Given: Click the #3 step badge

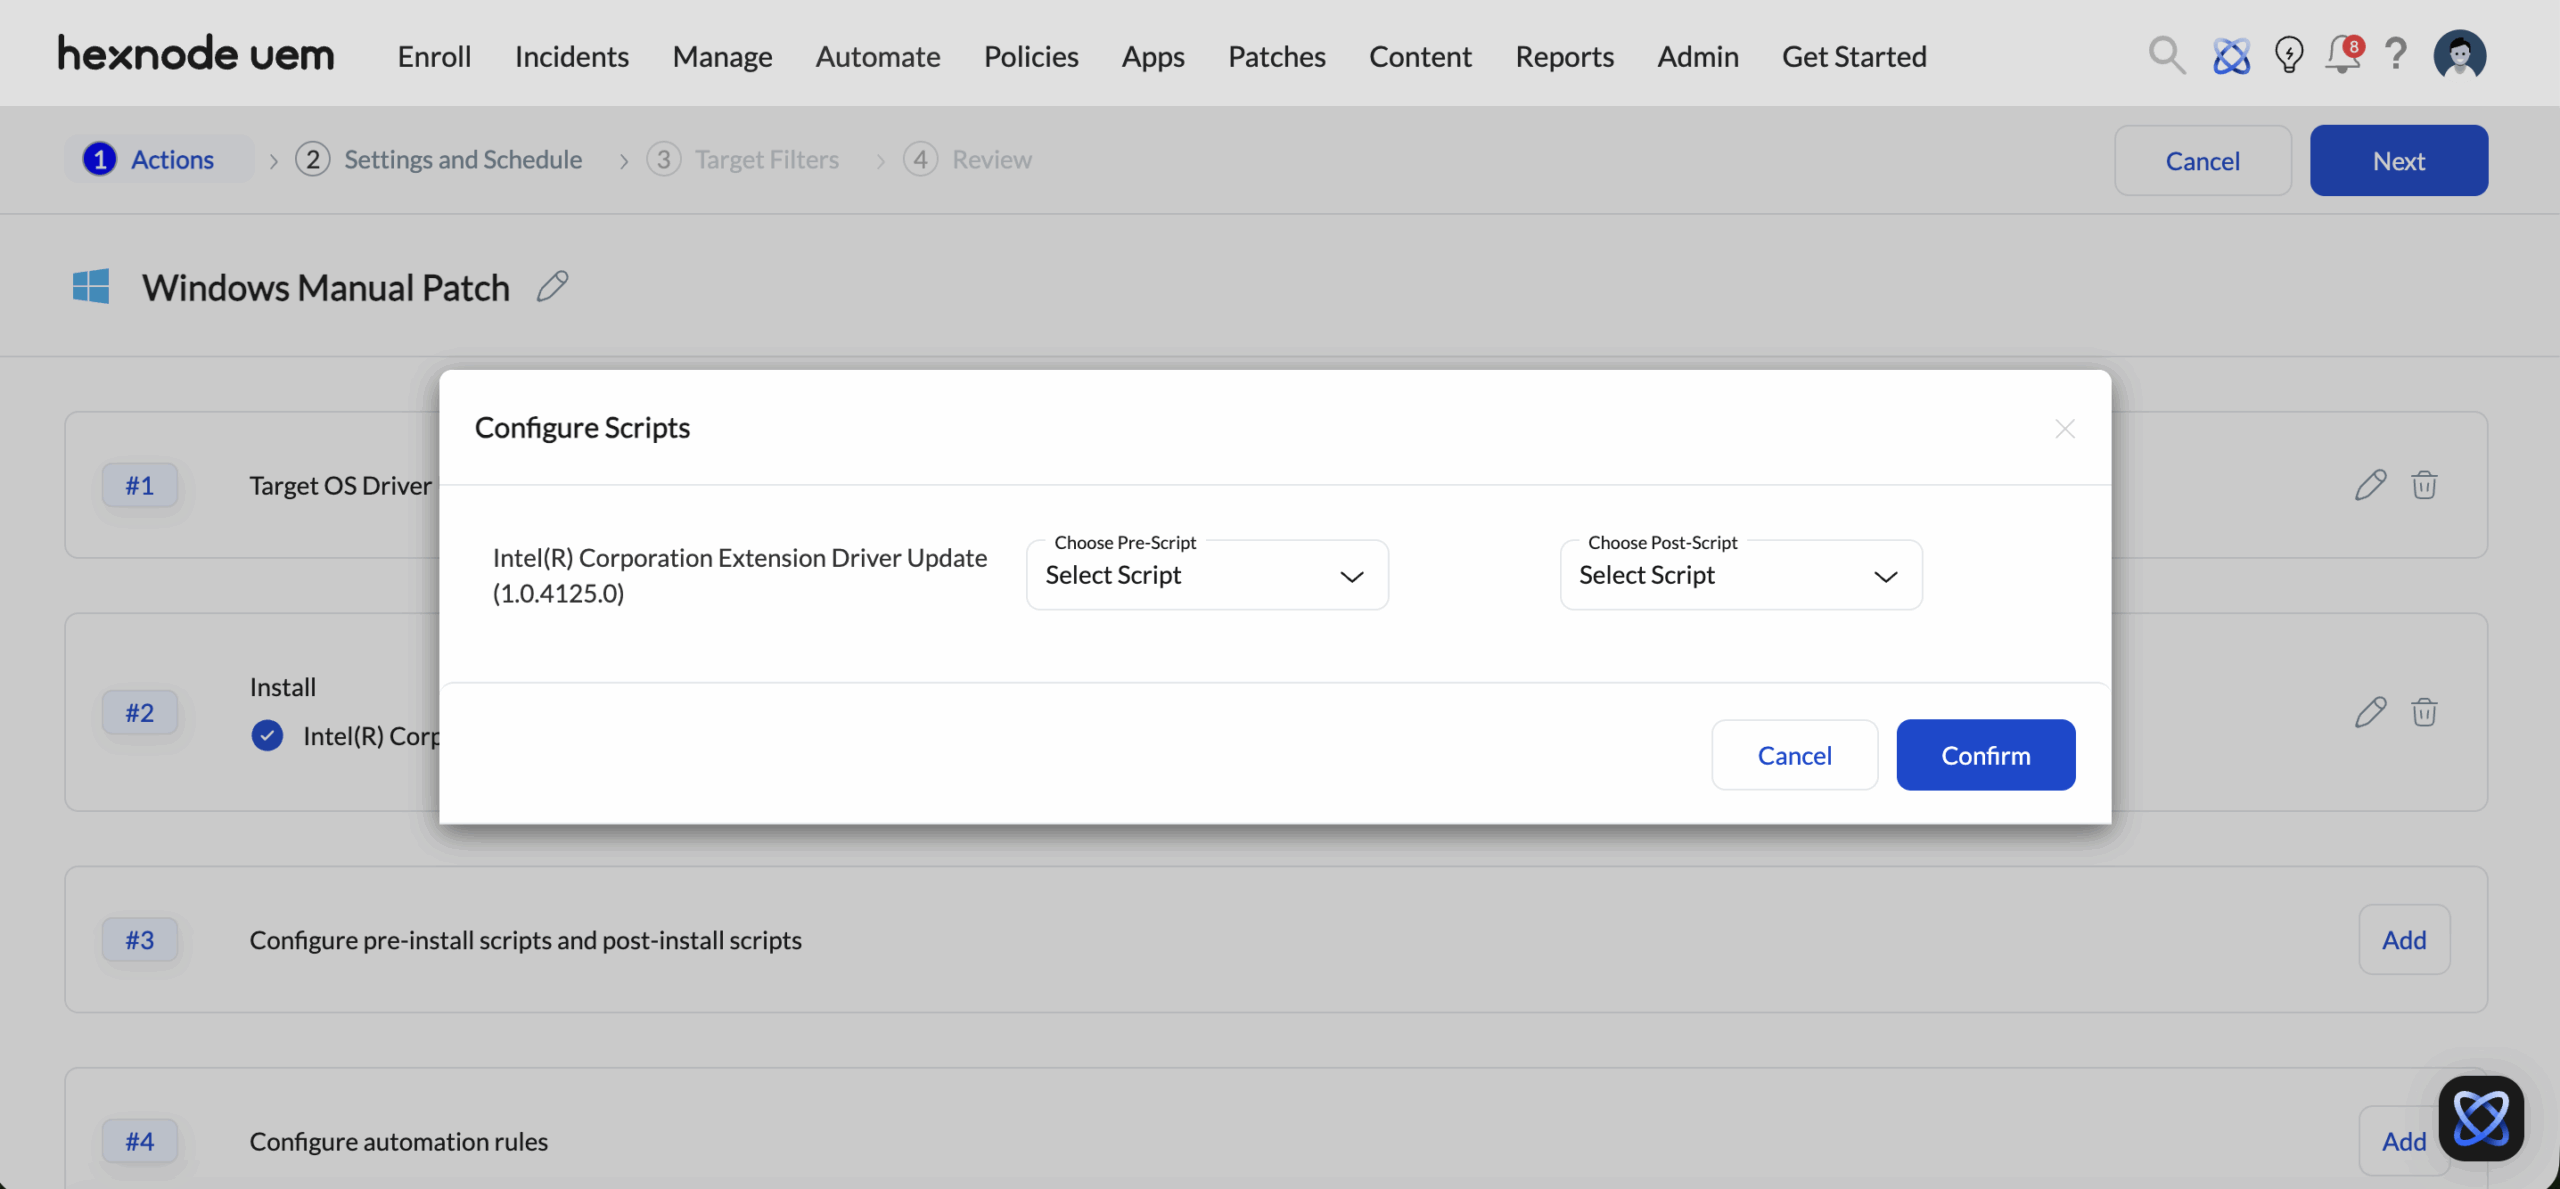Looking at the screenshot, I should tap(140, 939).
